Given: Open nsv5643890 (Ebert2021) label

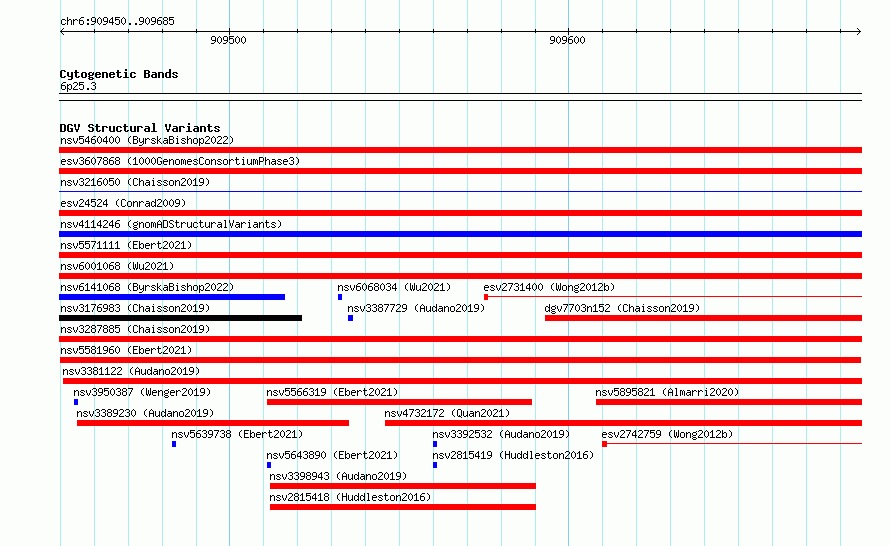Looking at the screenshot, I should [x=332, y=455].
